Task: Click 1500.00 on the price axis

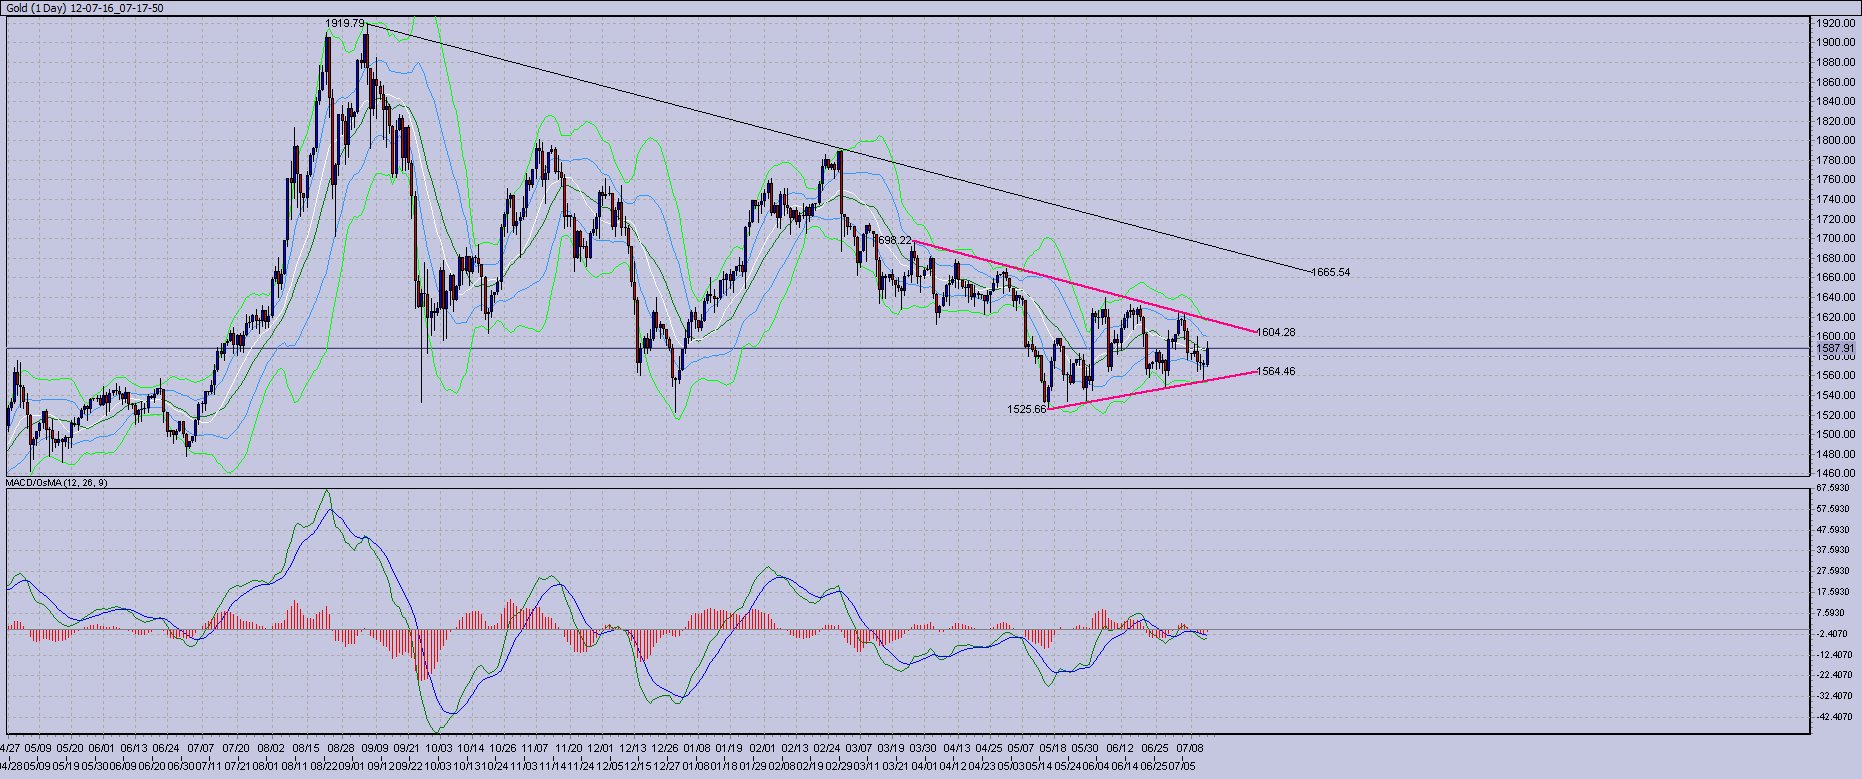Action: point(1835,435)
